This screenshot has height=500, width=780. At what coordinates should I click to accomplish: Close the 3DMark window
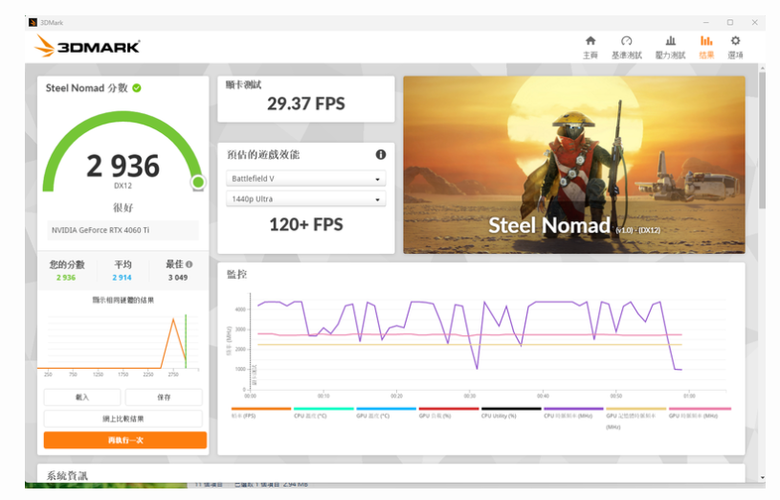click(755, 22)
